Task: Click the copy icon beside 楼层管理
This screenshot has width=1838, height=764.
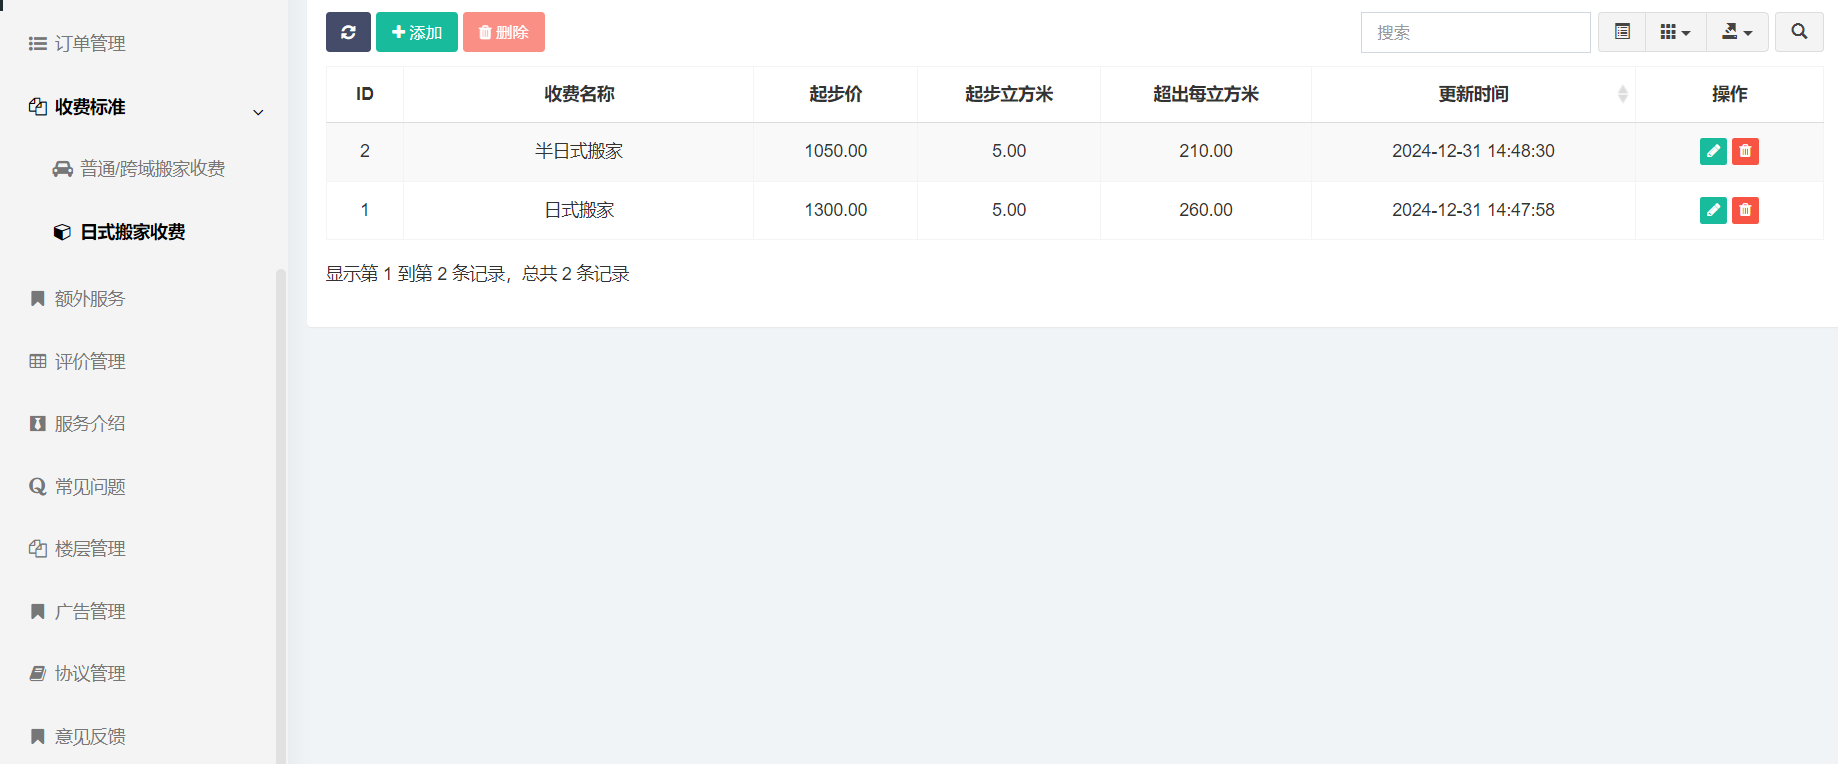Action: [x=38, y=548]
